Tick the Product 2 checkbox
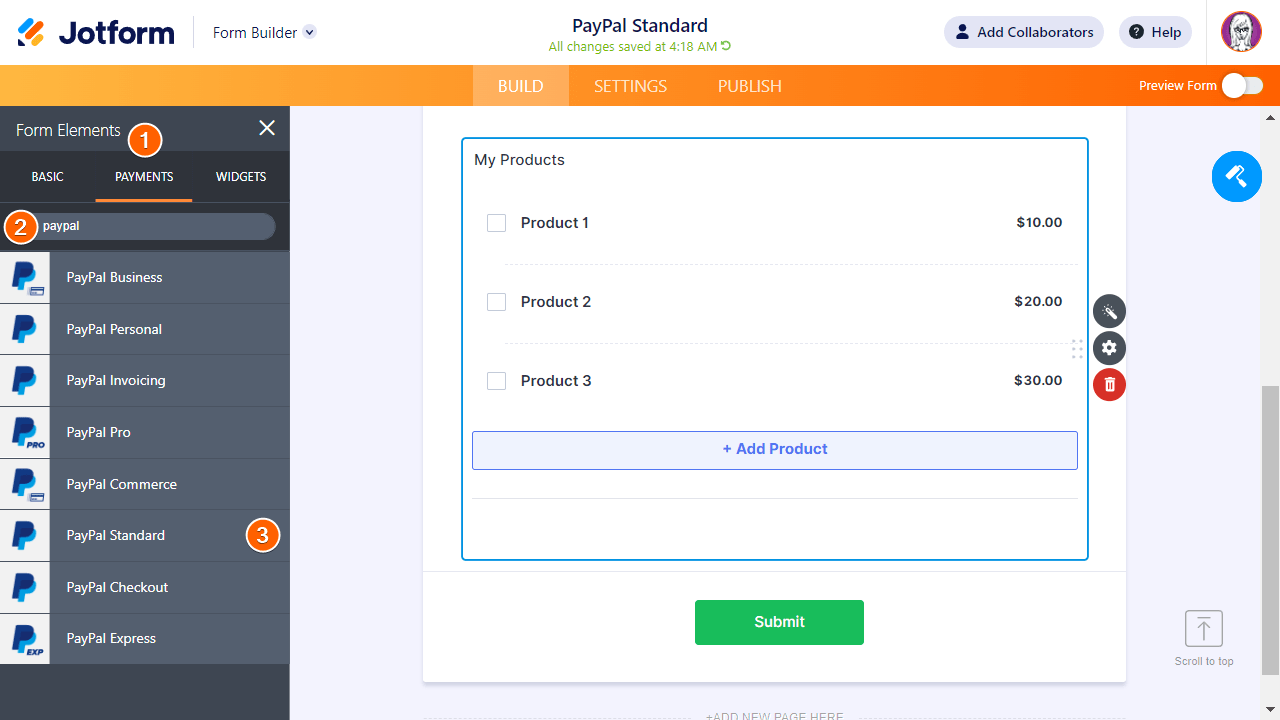Image resolution: width=1280 pixels, height=720 pixels. [x=496, y=302]
